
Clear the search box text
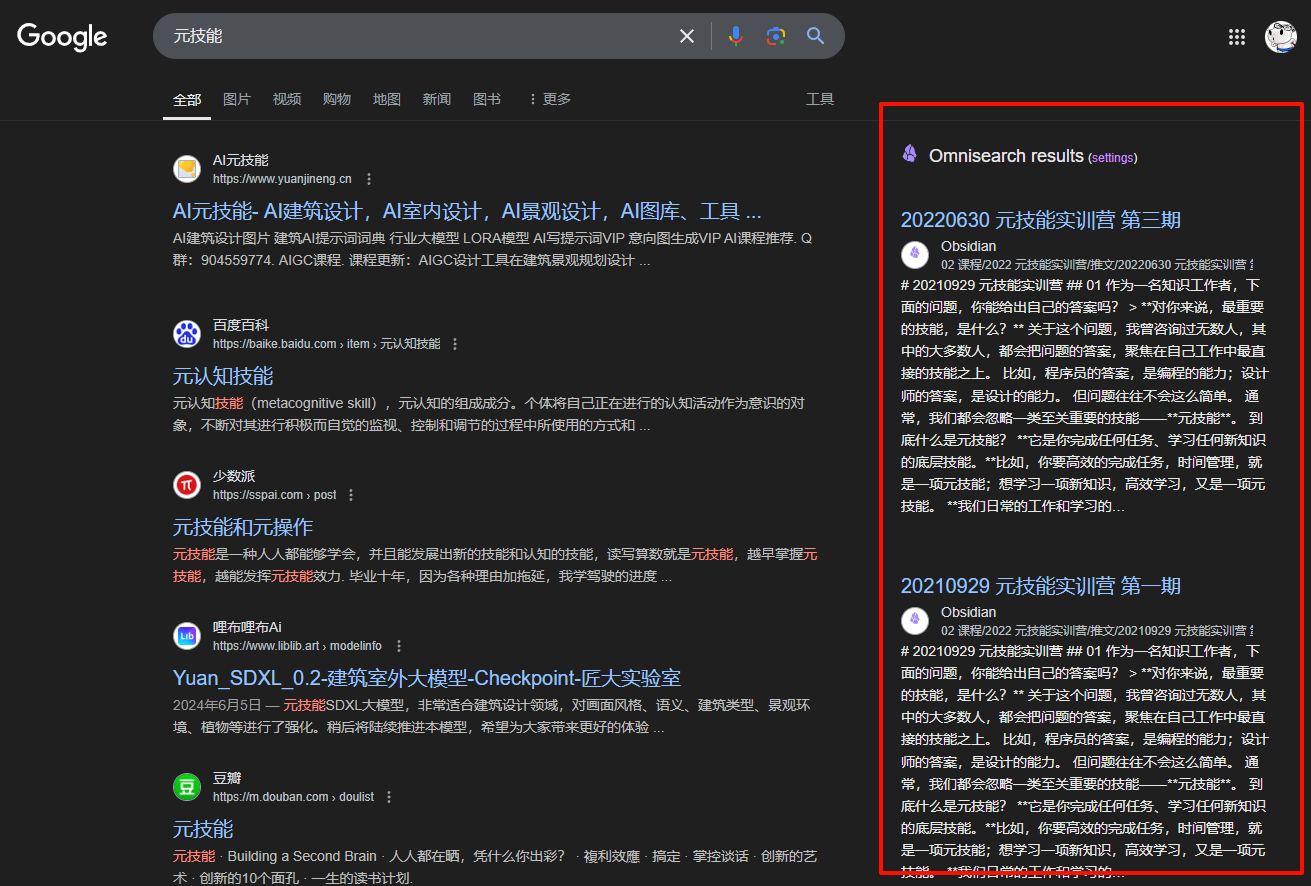(x=687, y=36)
